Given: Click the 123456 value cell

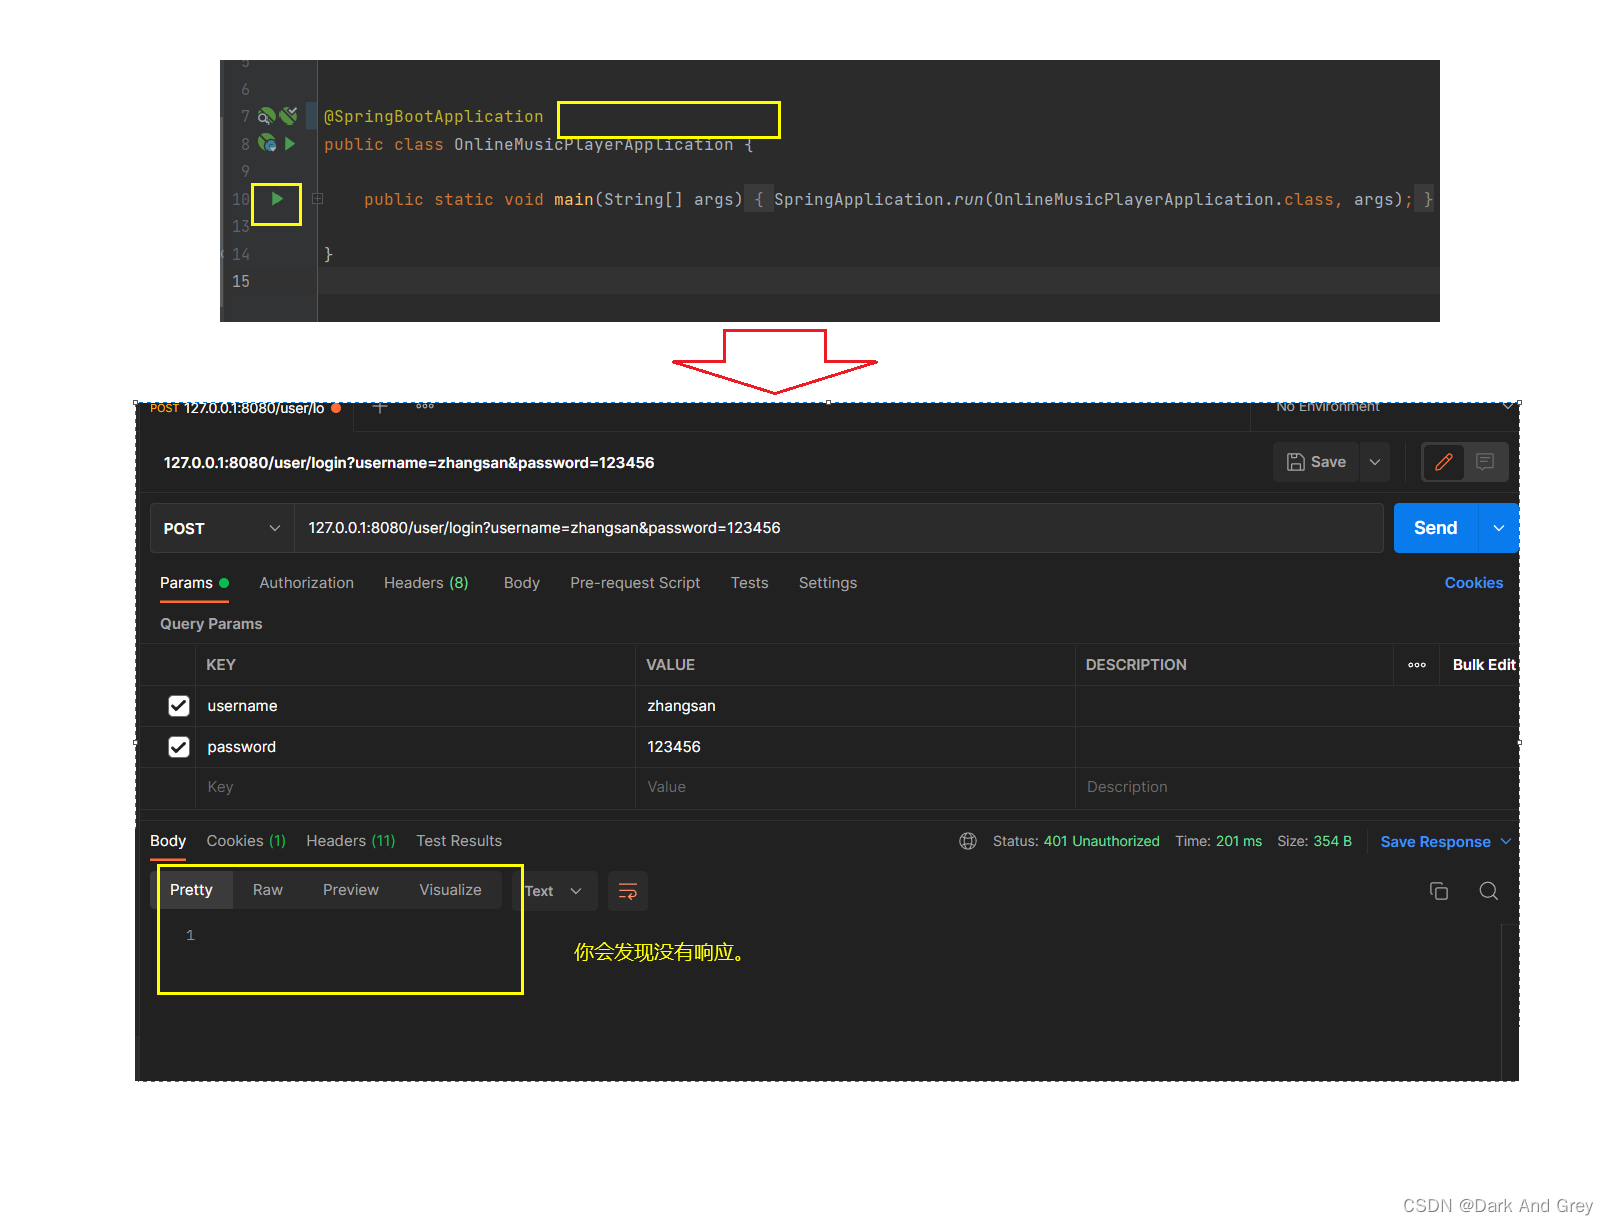Looking at the screenshot, I should point(855,747).
